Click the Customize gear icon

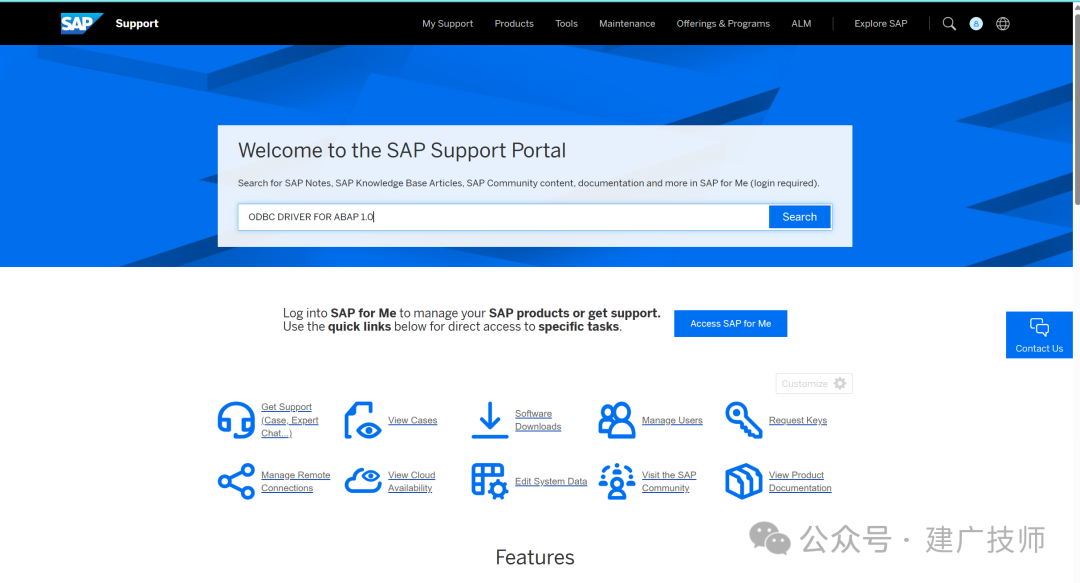pyautogui.click(x=840, y=383)
